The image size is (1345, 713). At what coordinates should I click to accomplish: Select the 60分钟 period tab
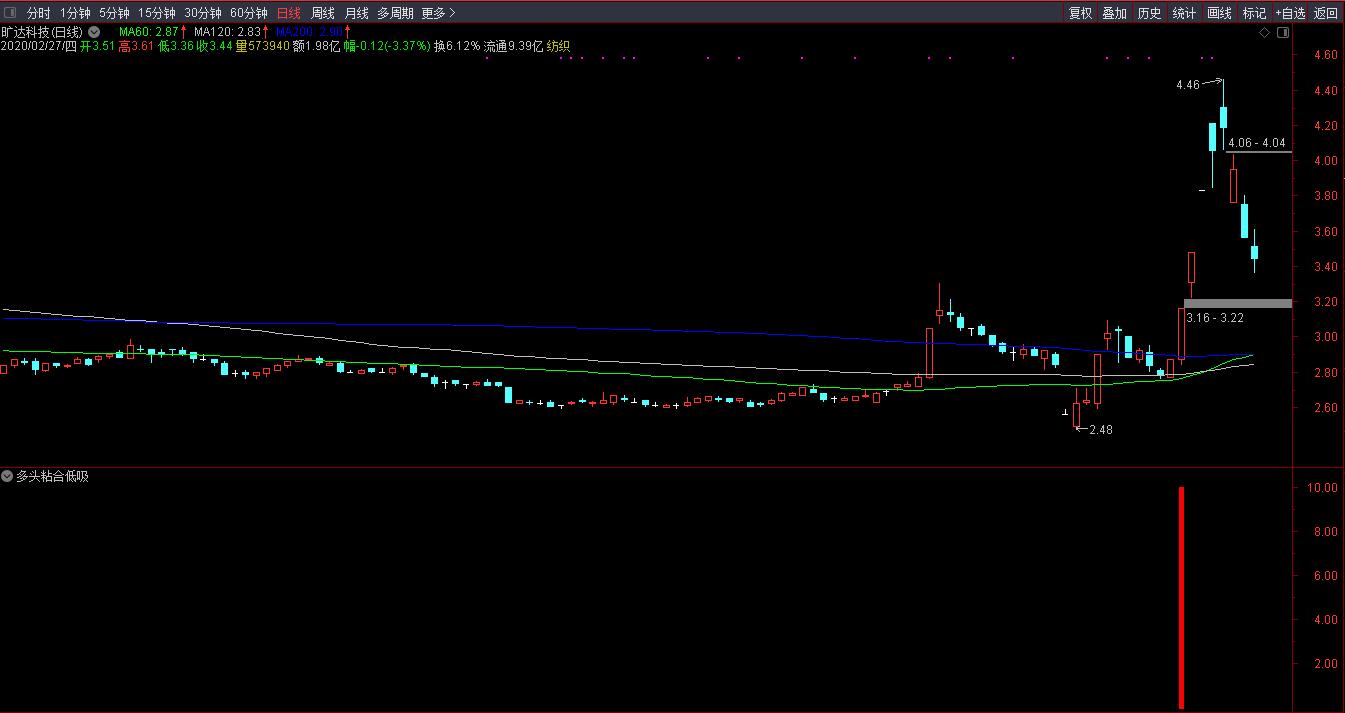tap(248, 13)
